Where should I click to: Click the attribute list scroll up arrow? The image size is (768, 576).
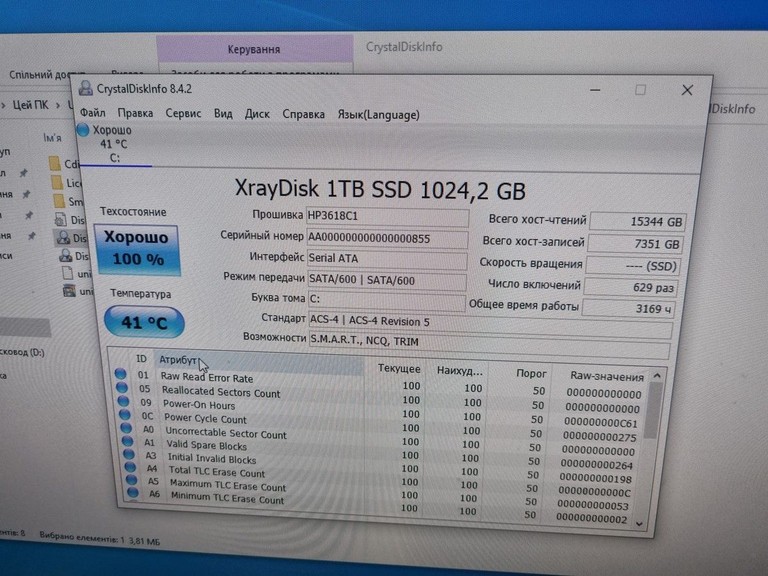(x=657, y=376)
